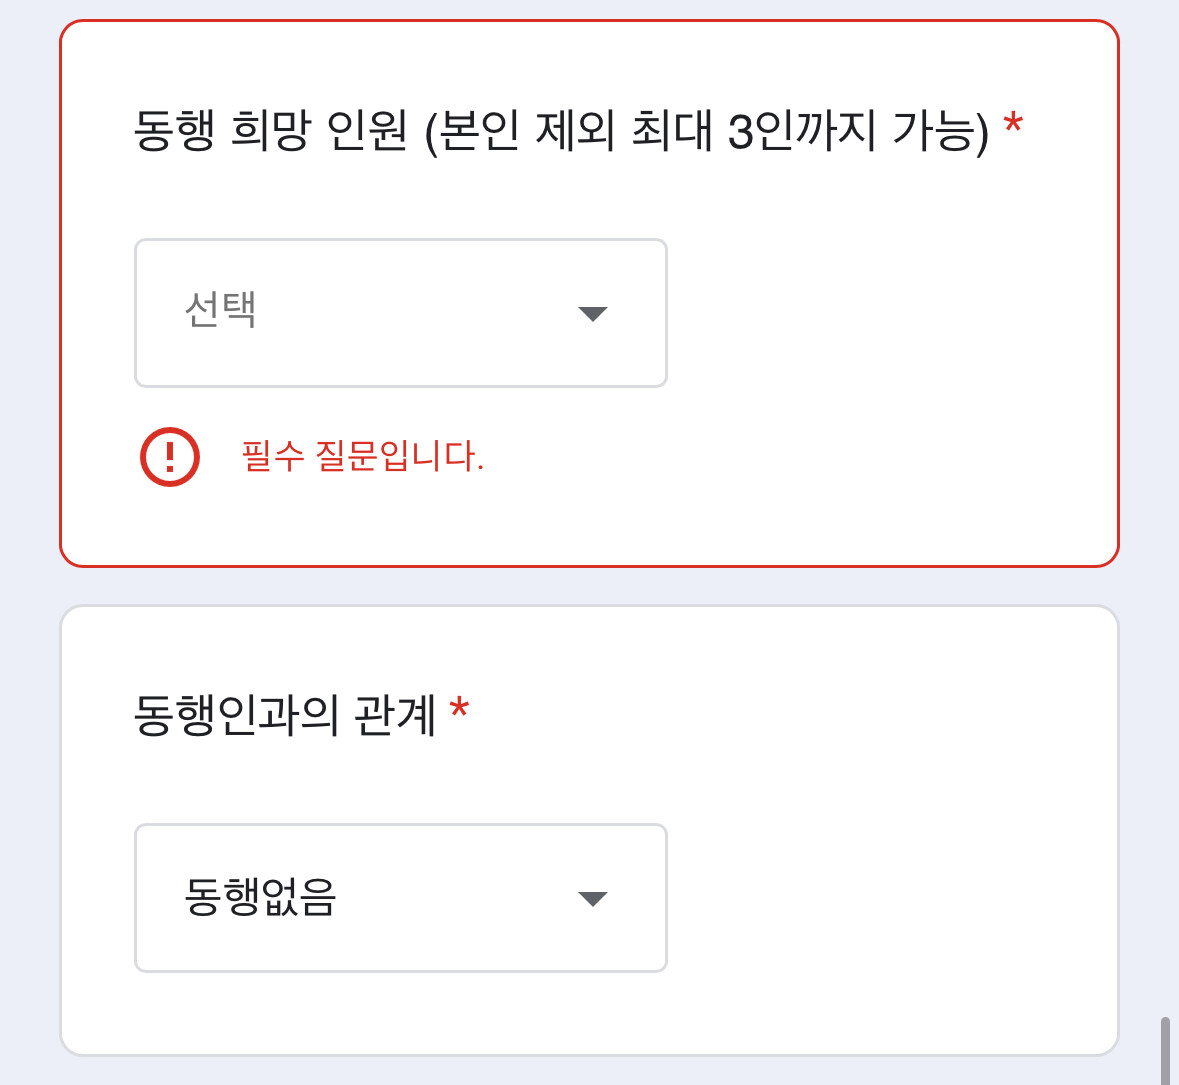Click the page background between the two cards
This screenshot has height=1085, width=1179.
pos(589,586)
